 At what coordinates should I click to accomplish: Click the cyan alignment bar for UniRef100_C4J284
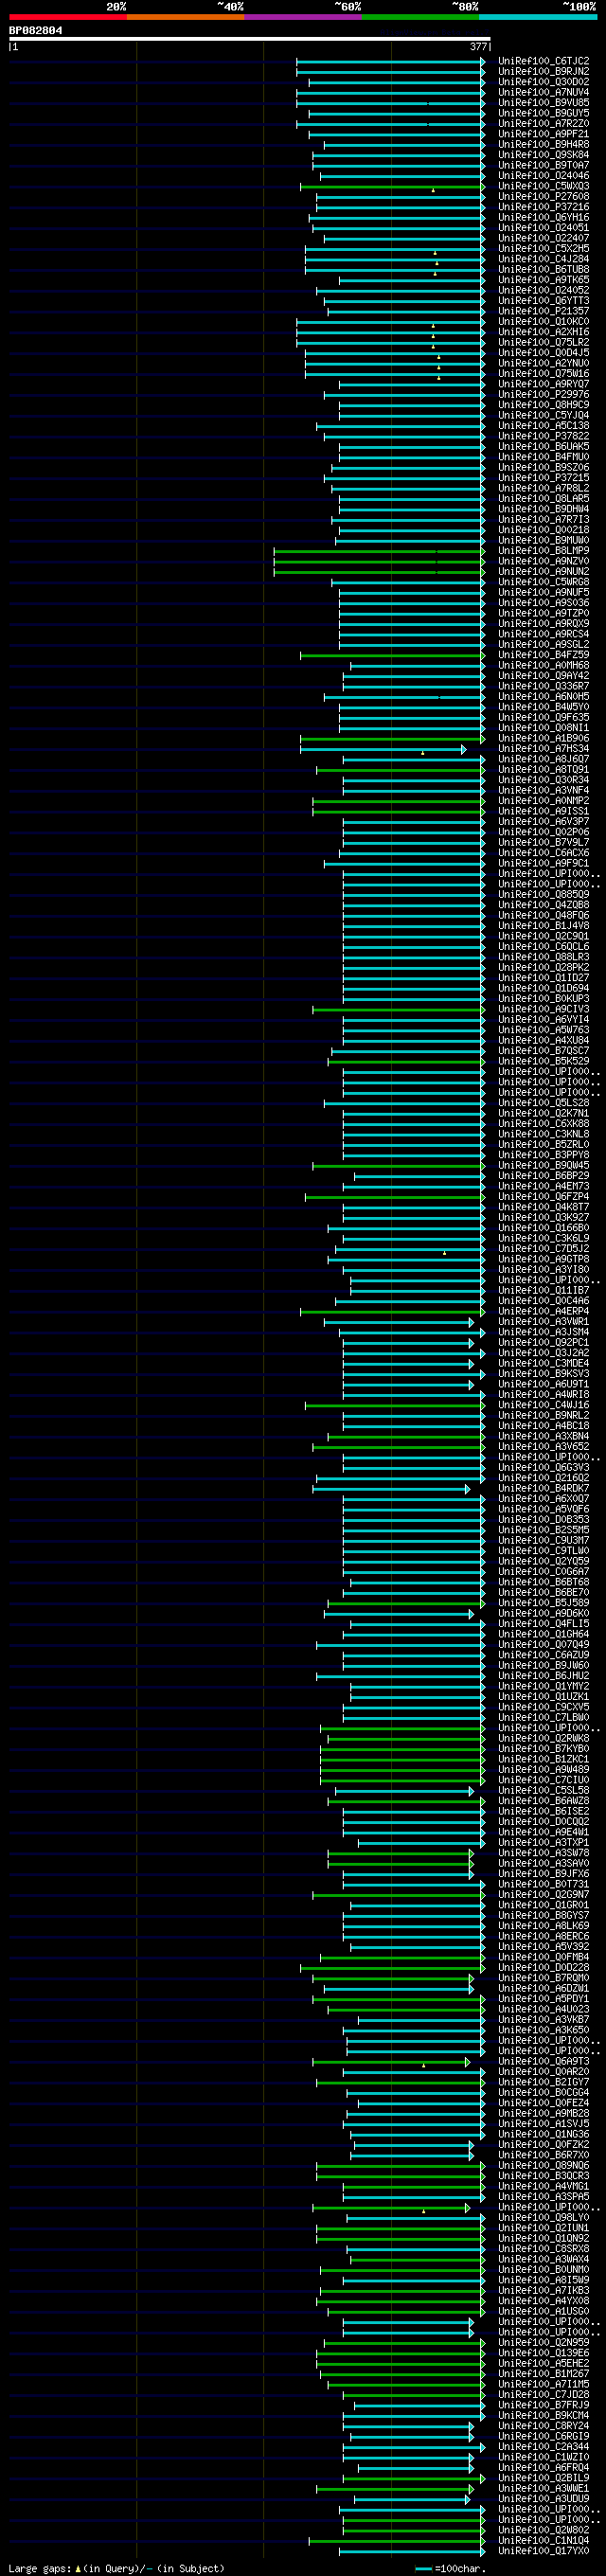394,259
